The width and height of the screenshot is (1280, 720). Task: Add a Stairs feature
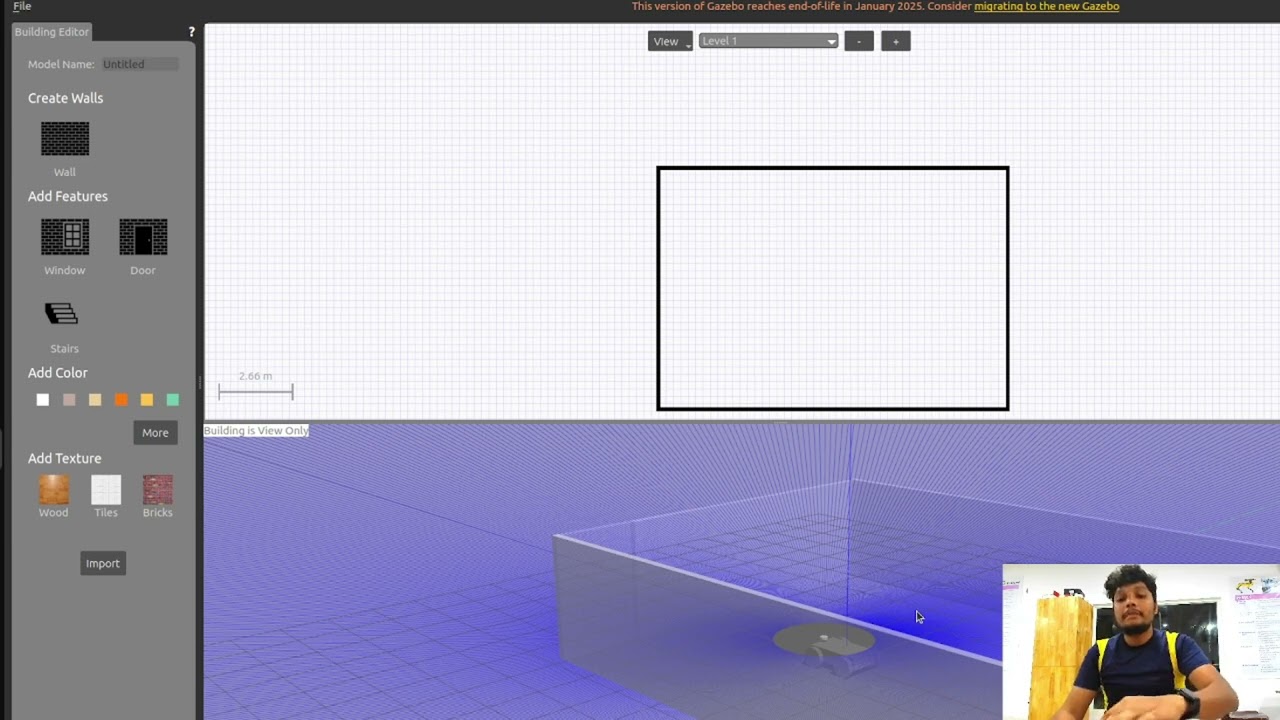tap(62, 314)
